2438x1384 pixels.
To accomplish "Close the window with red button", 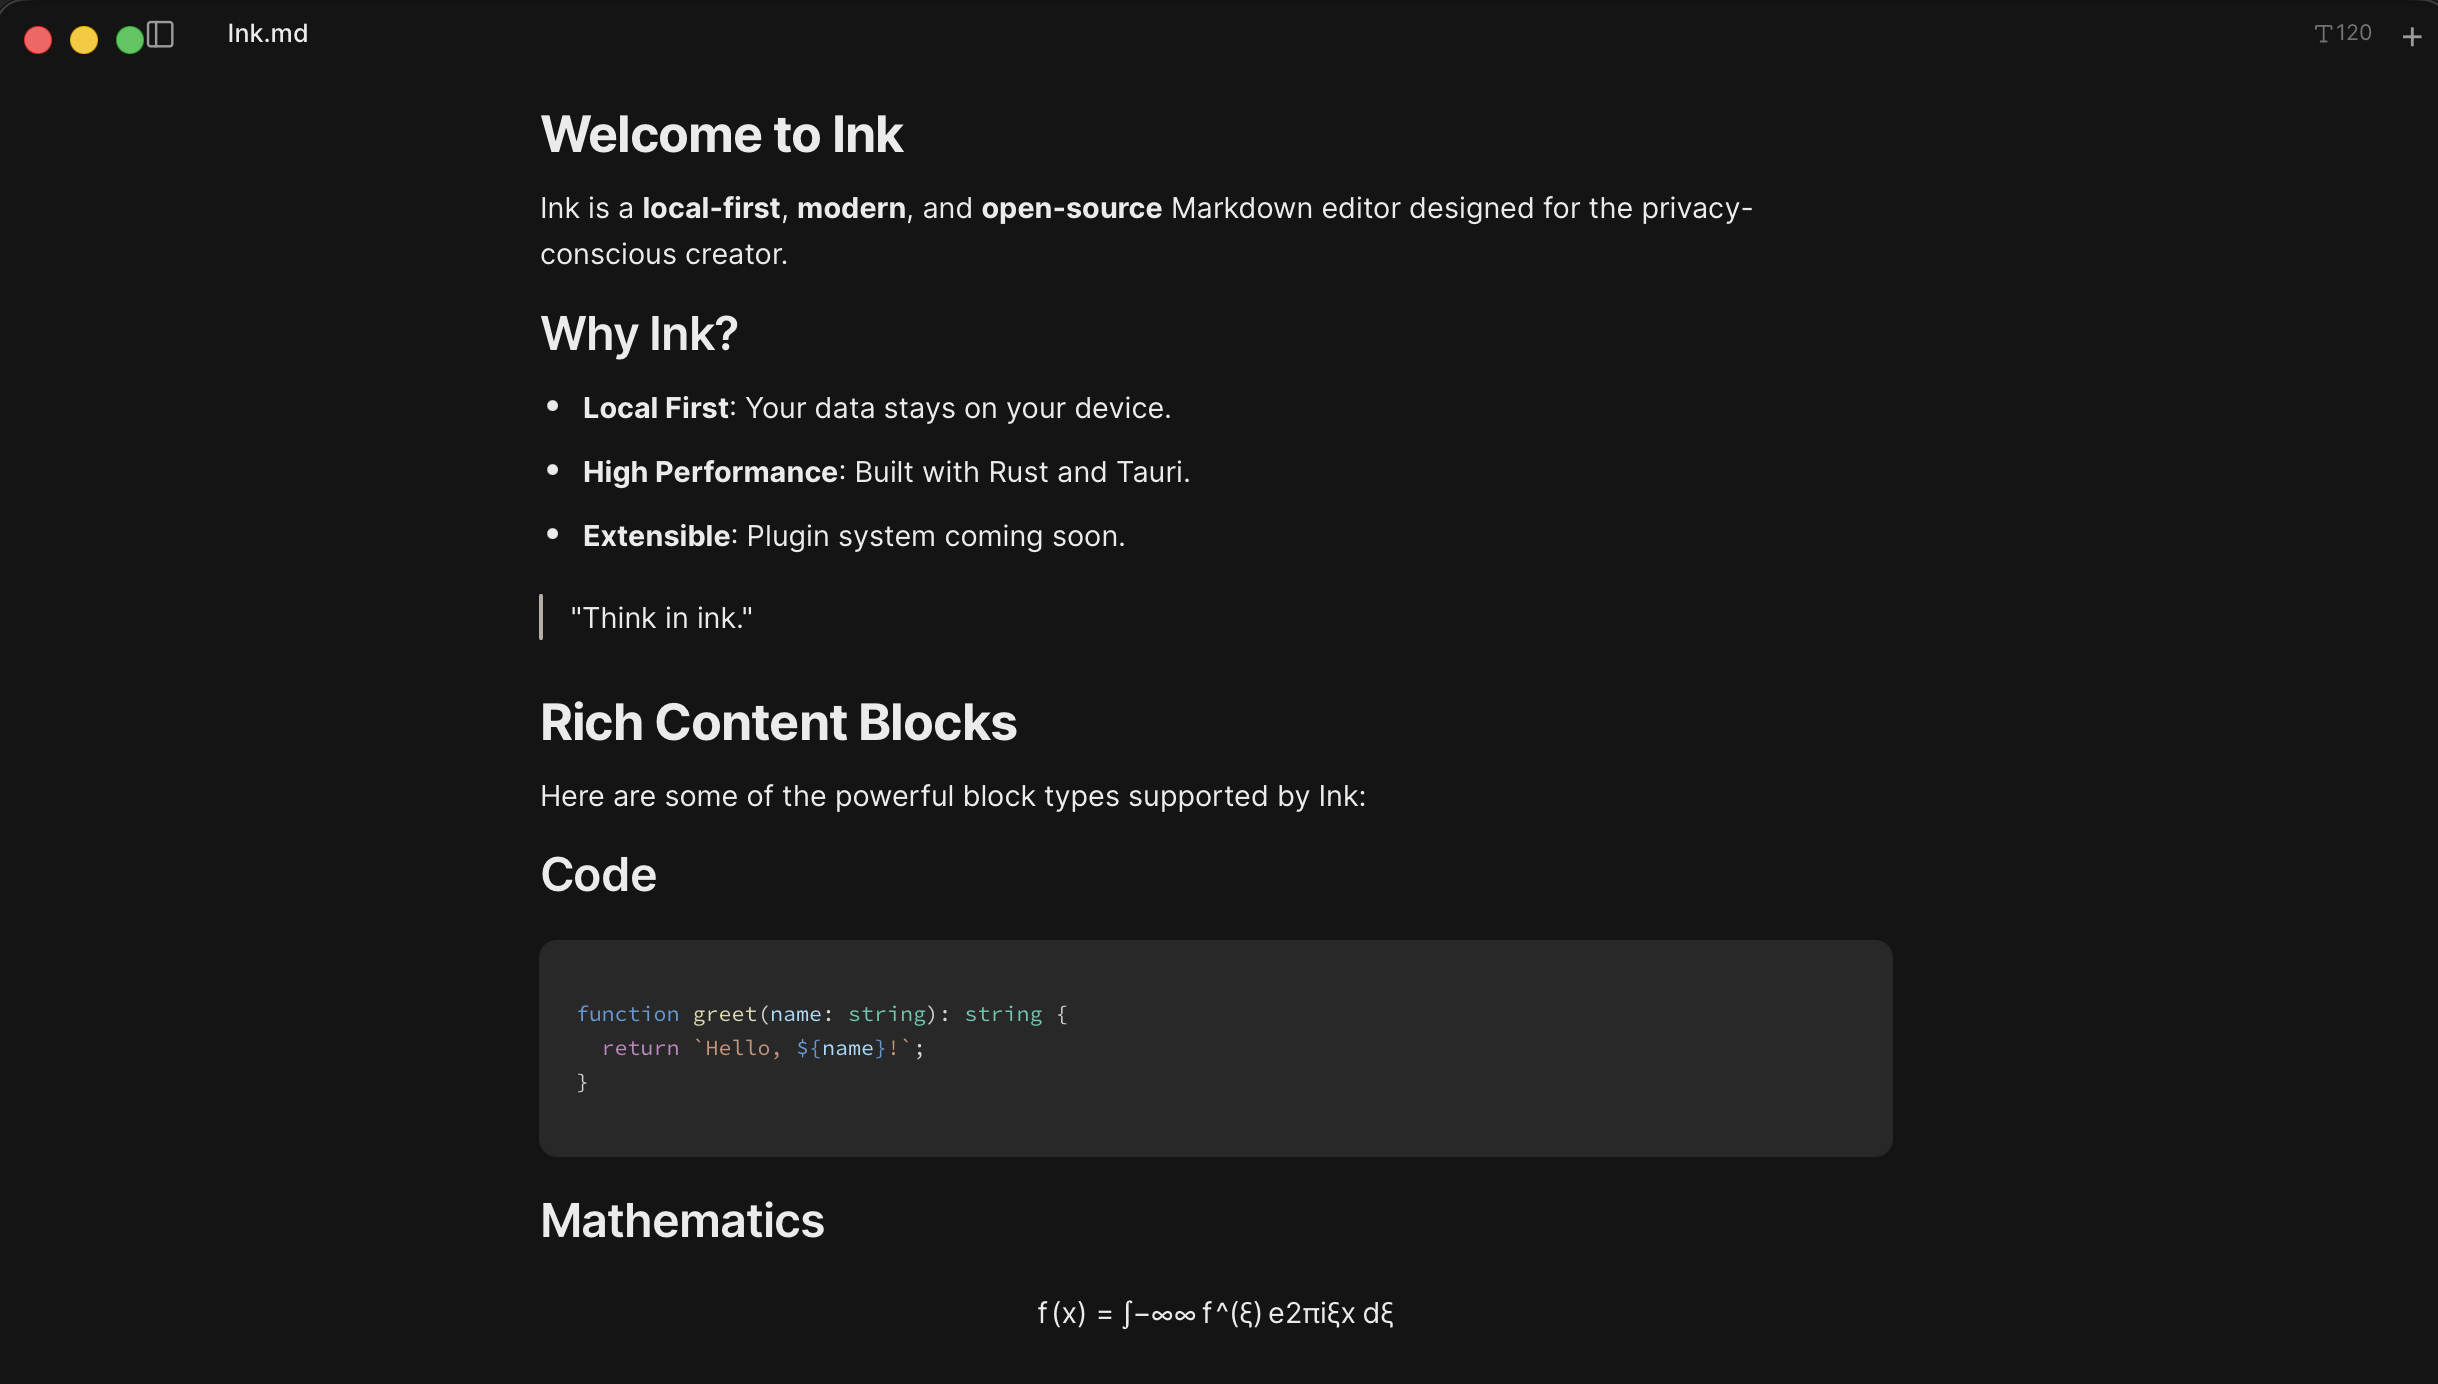I will [x=38, y=40].
